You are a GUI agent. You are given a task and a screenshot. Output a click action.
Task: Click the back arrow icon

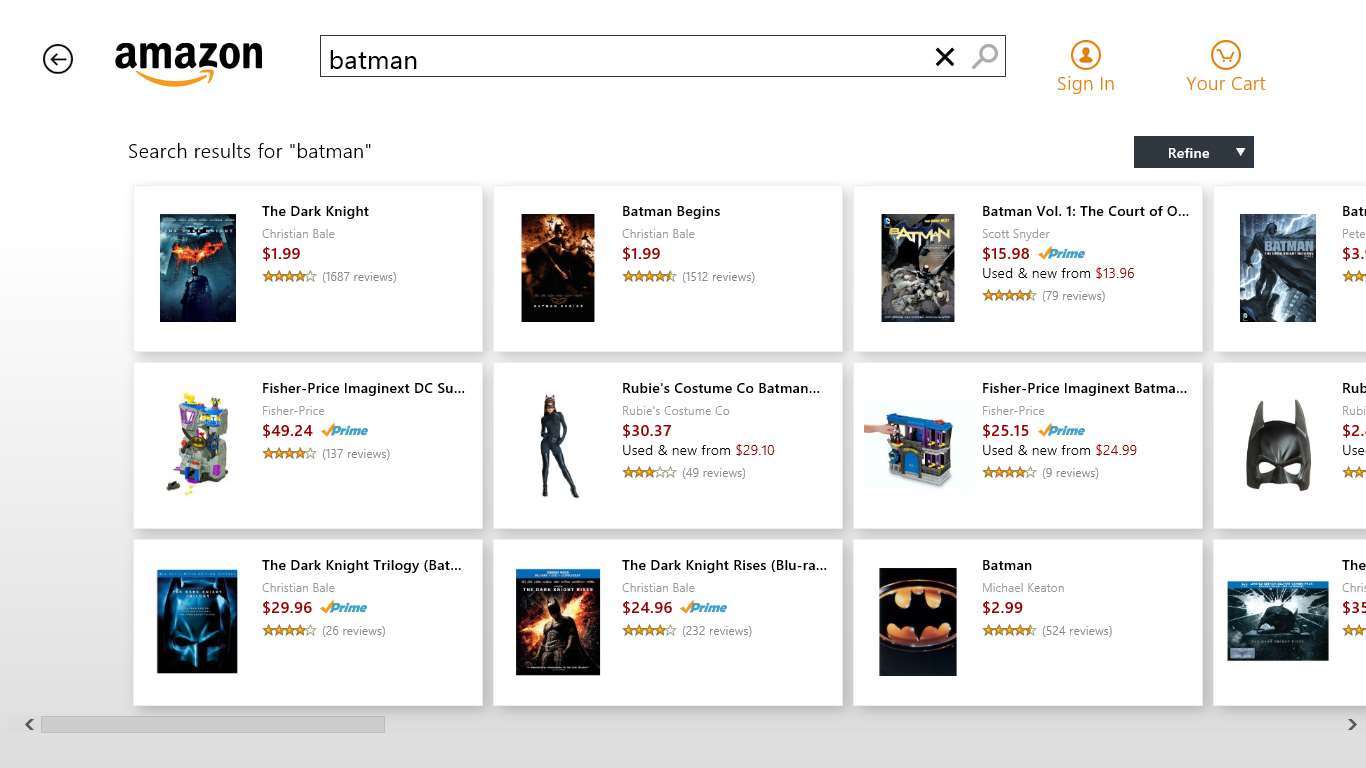[58, 59]
